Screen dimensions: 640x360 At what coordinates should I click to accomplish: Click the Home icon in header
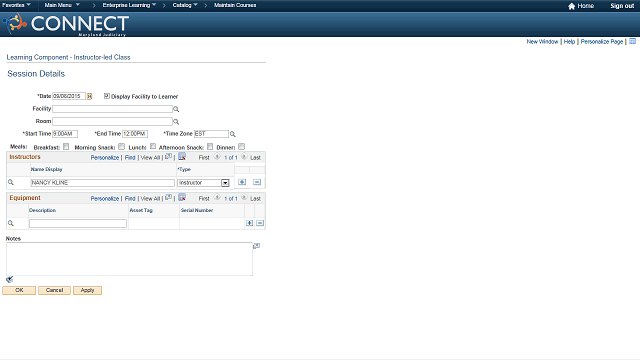(x=571, y=6)
